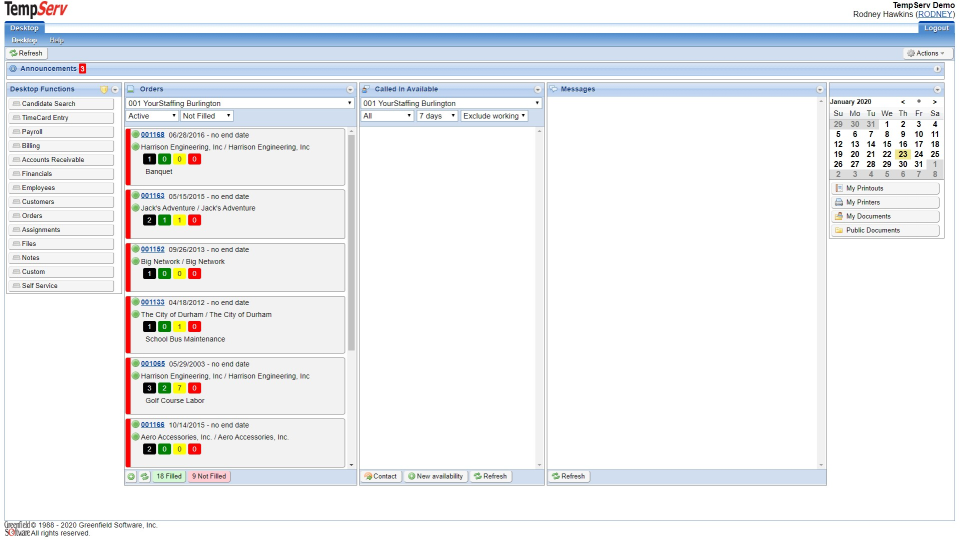Image resolution: width=960 pixels, height=540 pixels.
Task: Click the Orders panel refresh icon
Action: [144, 476]
